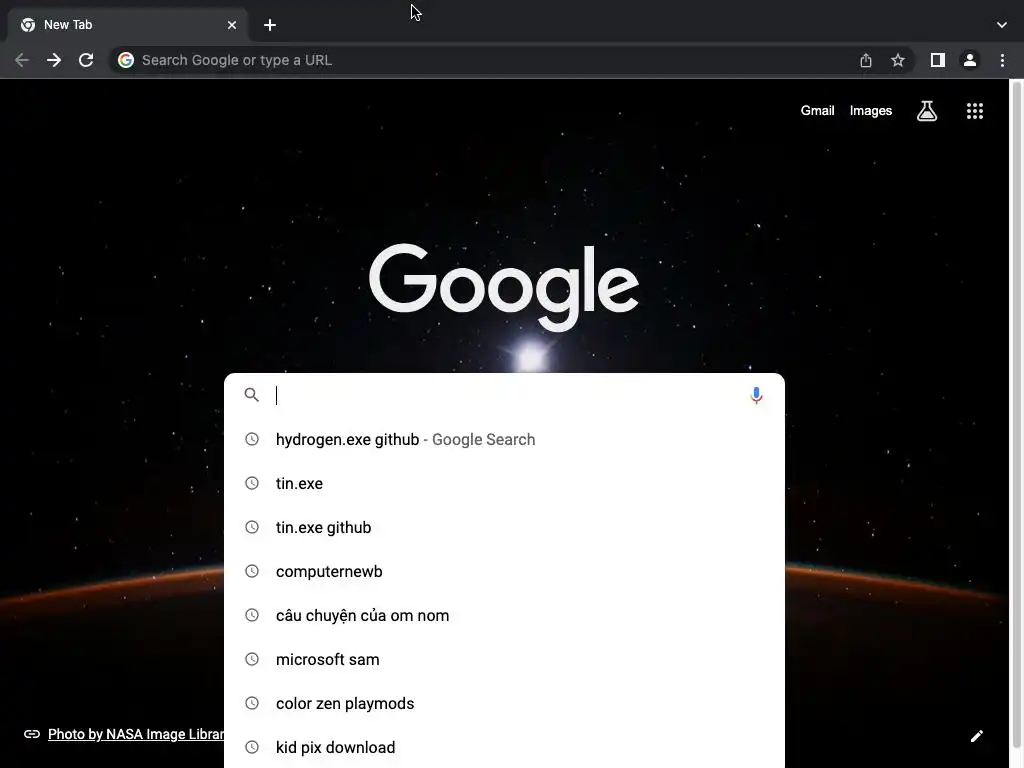Select the 'kid pix download' suggestion
Viewport: 1024px width, 768px height.
click(504, 747)
